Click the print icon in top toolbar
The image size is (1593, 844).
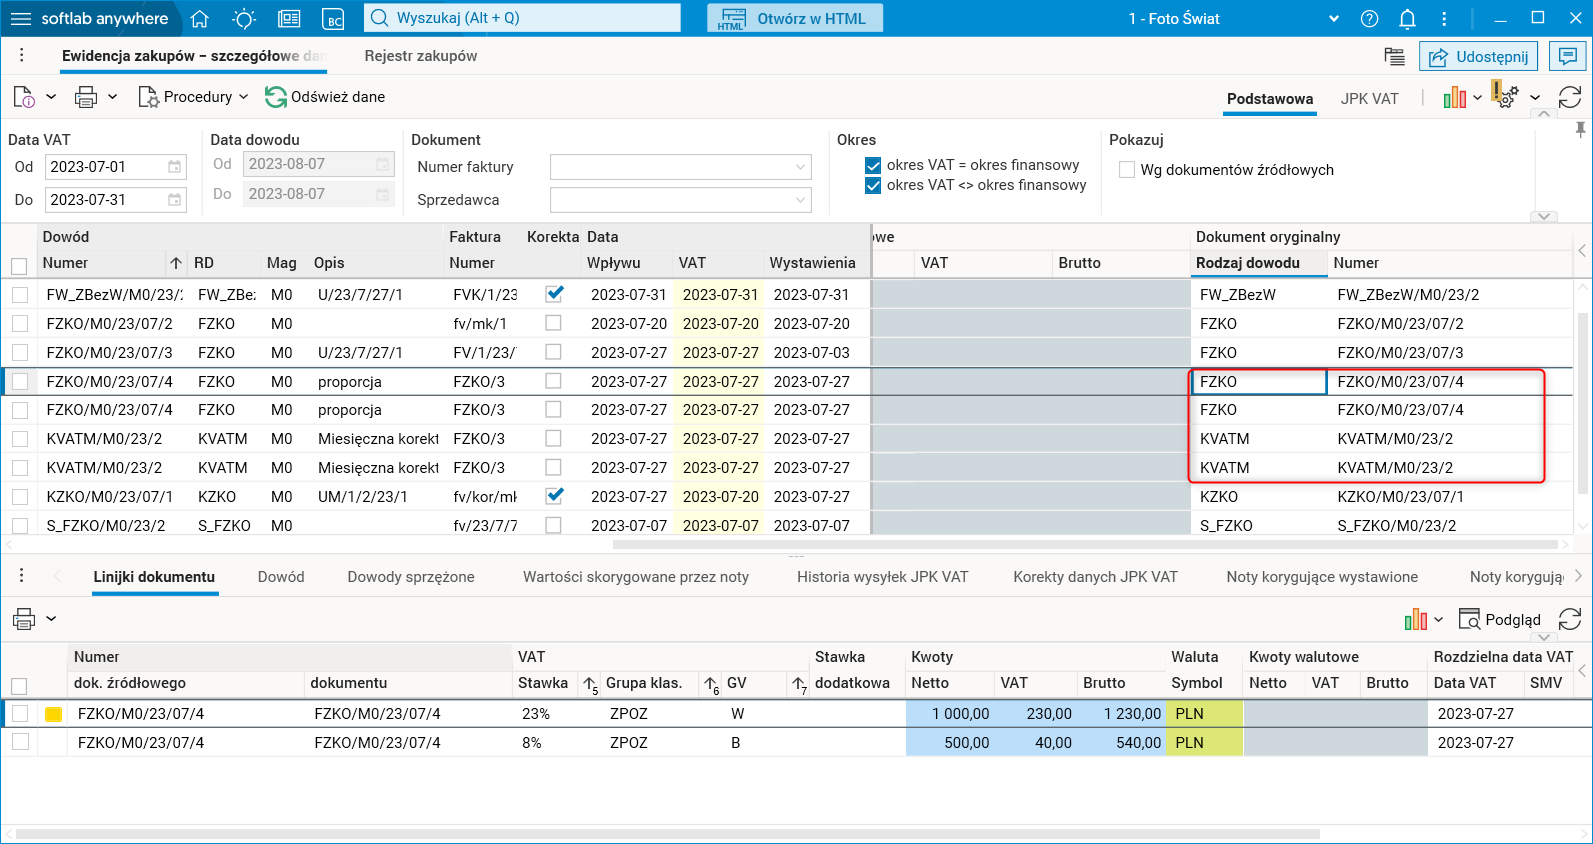(86, 97)
